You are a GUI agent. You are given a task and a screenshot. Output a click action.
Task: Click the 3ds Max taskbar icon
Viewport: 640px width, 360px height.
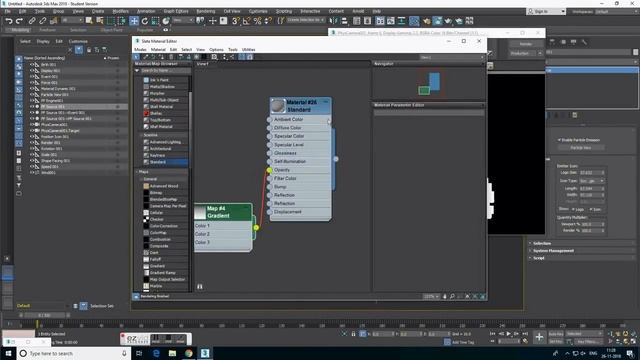point(205,353)
